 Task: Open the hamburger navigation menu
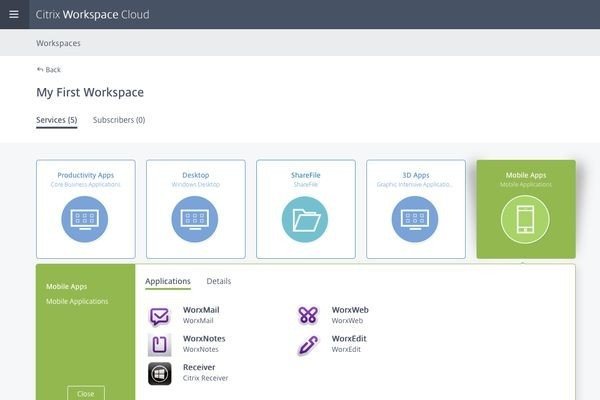click(x=14, y=14)
